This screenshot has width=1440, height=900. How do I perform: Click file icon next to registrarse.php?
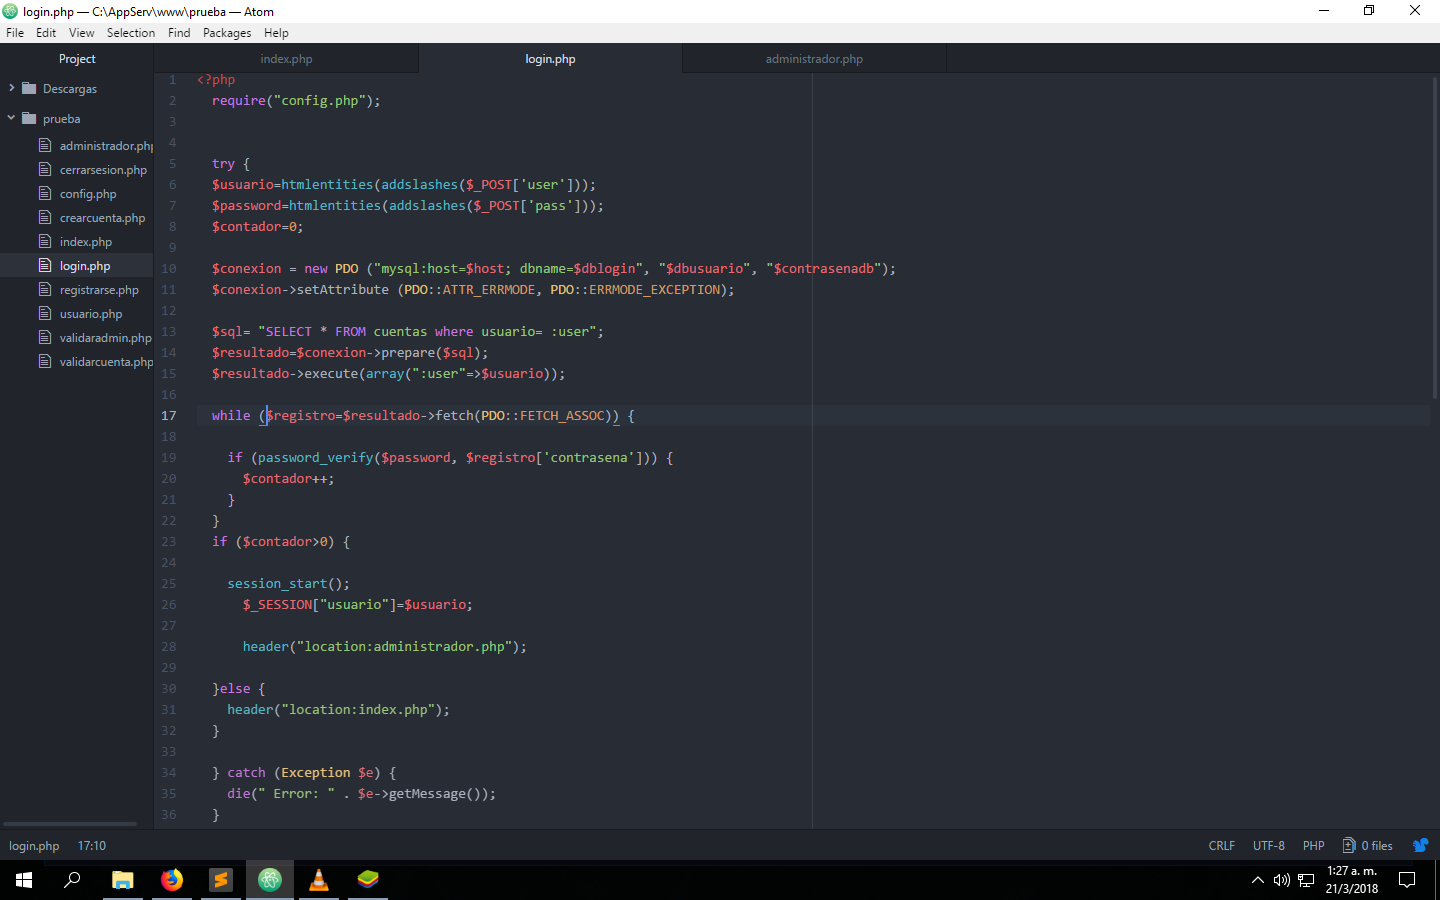[45, 289]
